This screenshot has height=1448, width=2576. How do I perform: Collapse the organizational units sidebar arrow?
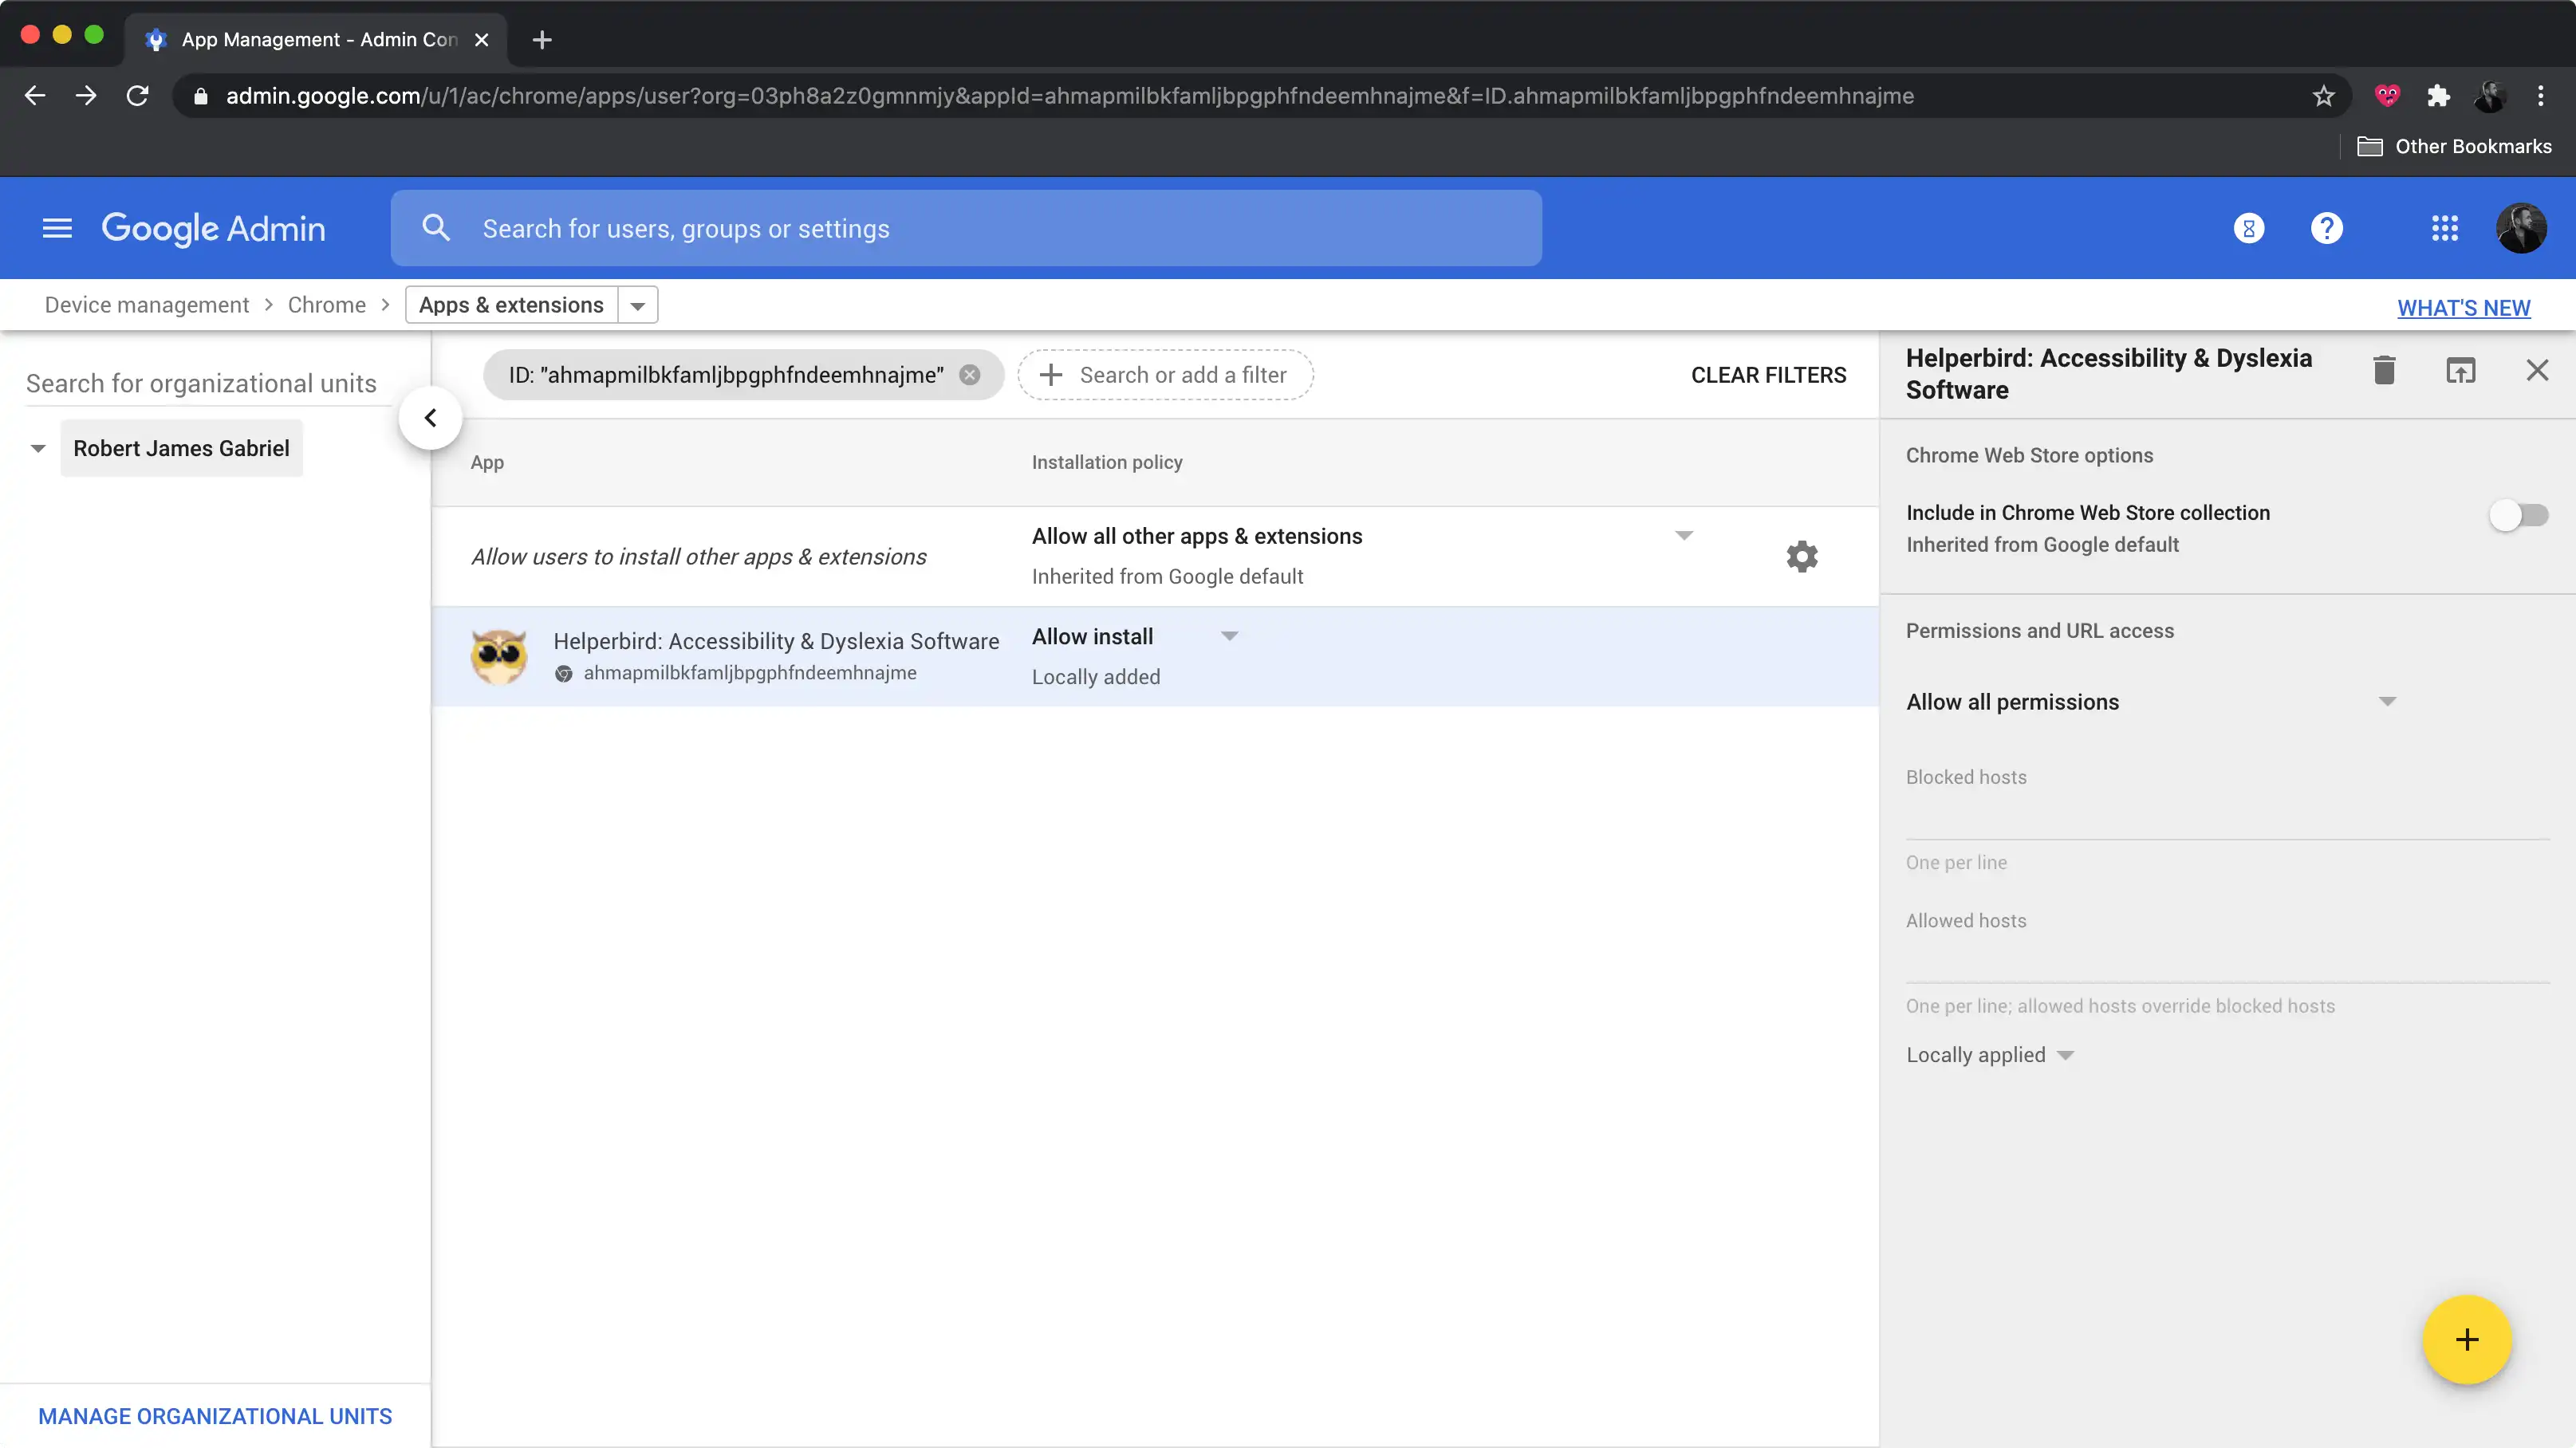pos(430,418)
